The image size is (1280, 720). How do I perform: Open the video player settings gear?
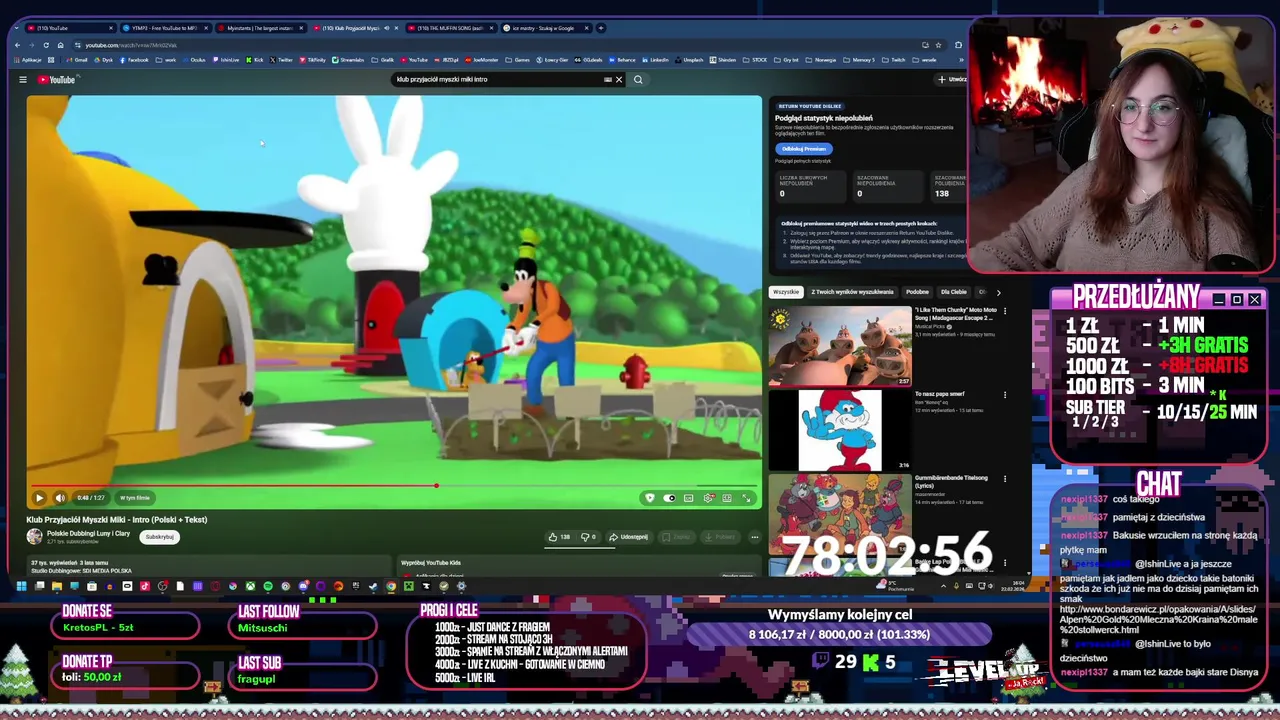tap(708, 498)
